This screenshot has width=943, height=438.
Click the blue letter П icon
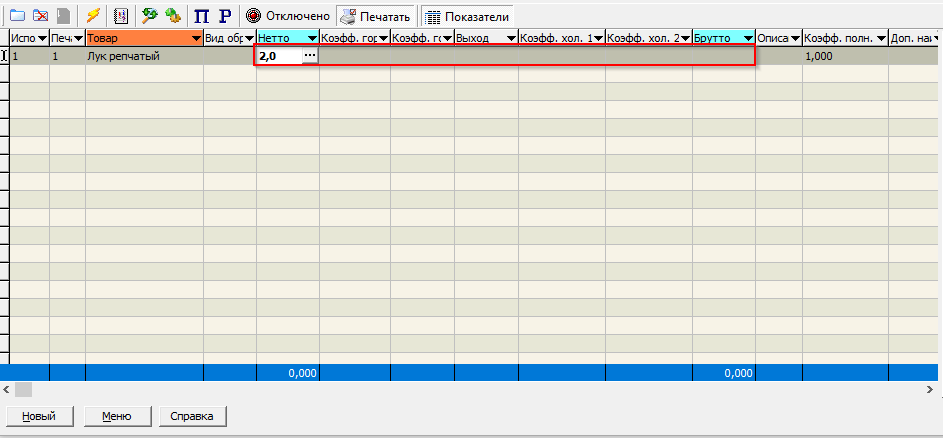(x=201, y=16)
